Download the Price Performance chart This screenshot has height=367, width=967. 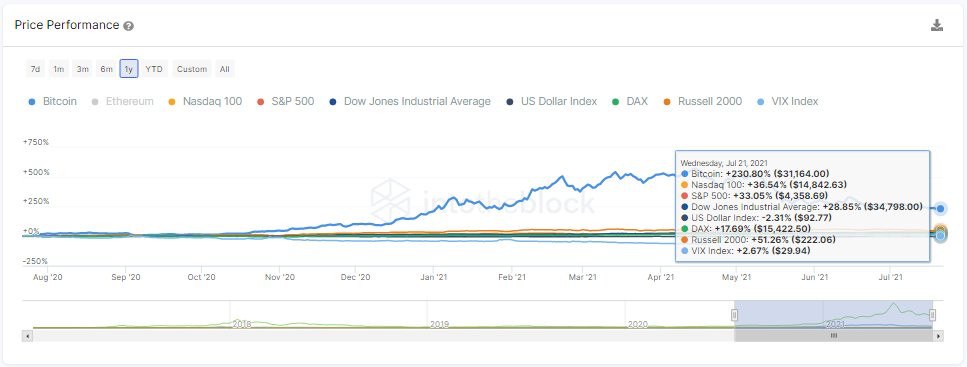pyautogui.click(x=936, y=25)
